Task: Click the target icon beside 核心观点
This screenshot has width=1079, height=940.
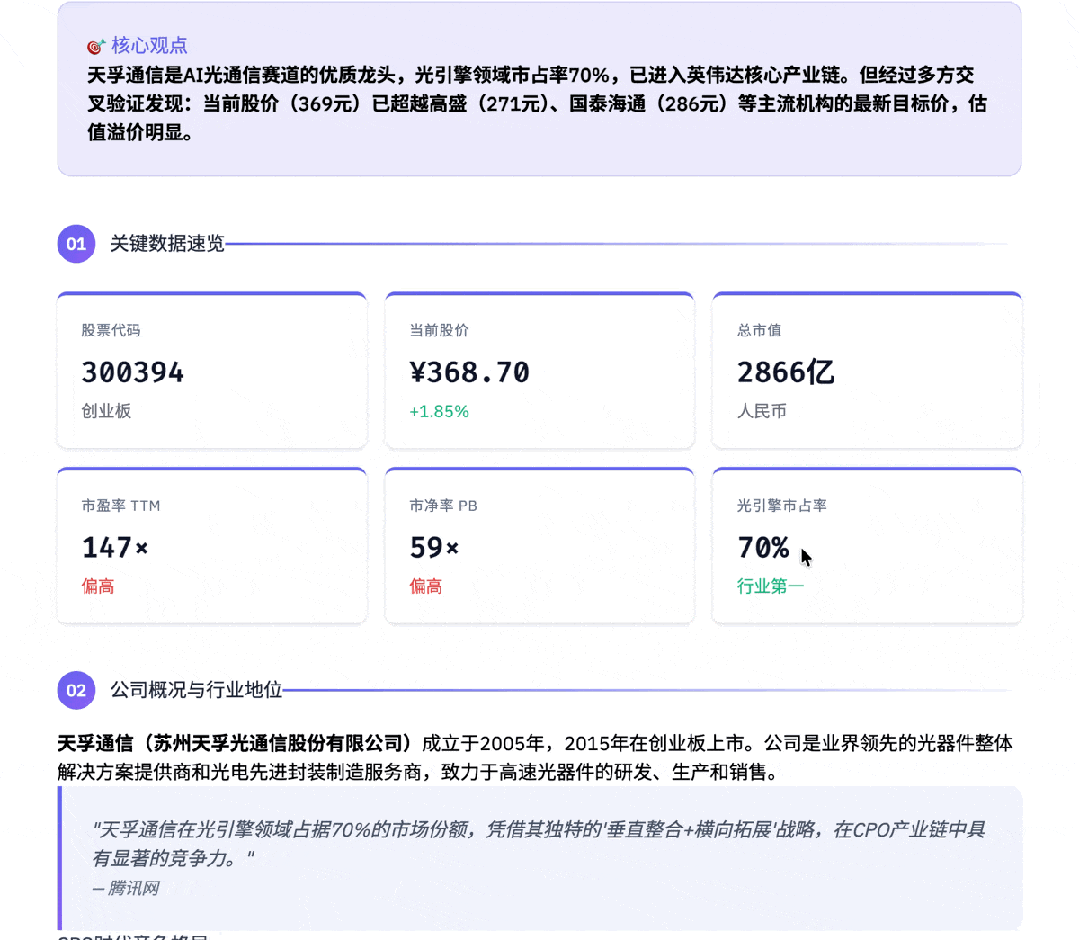Action: [95, 45]
